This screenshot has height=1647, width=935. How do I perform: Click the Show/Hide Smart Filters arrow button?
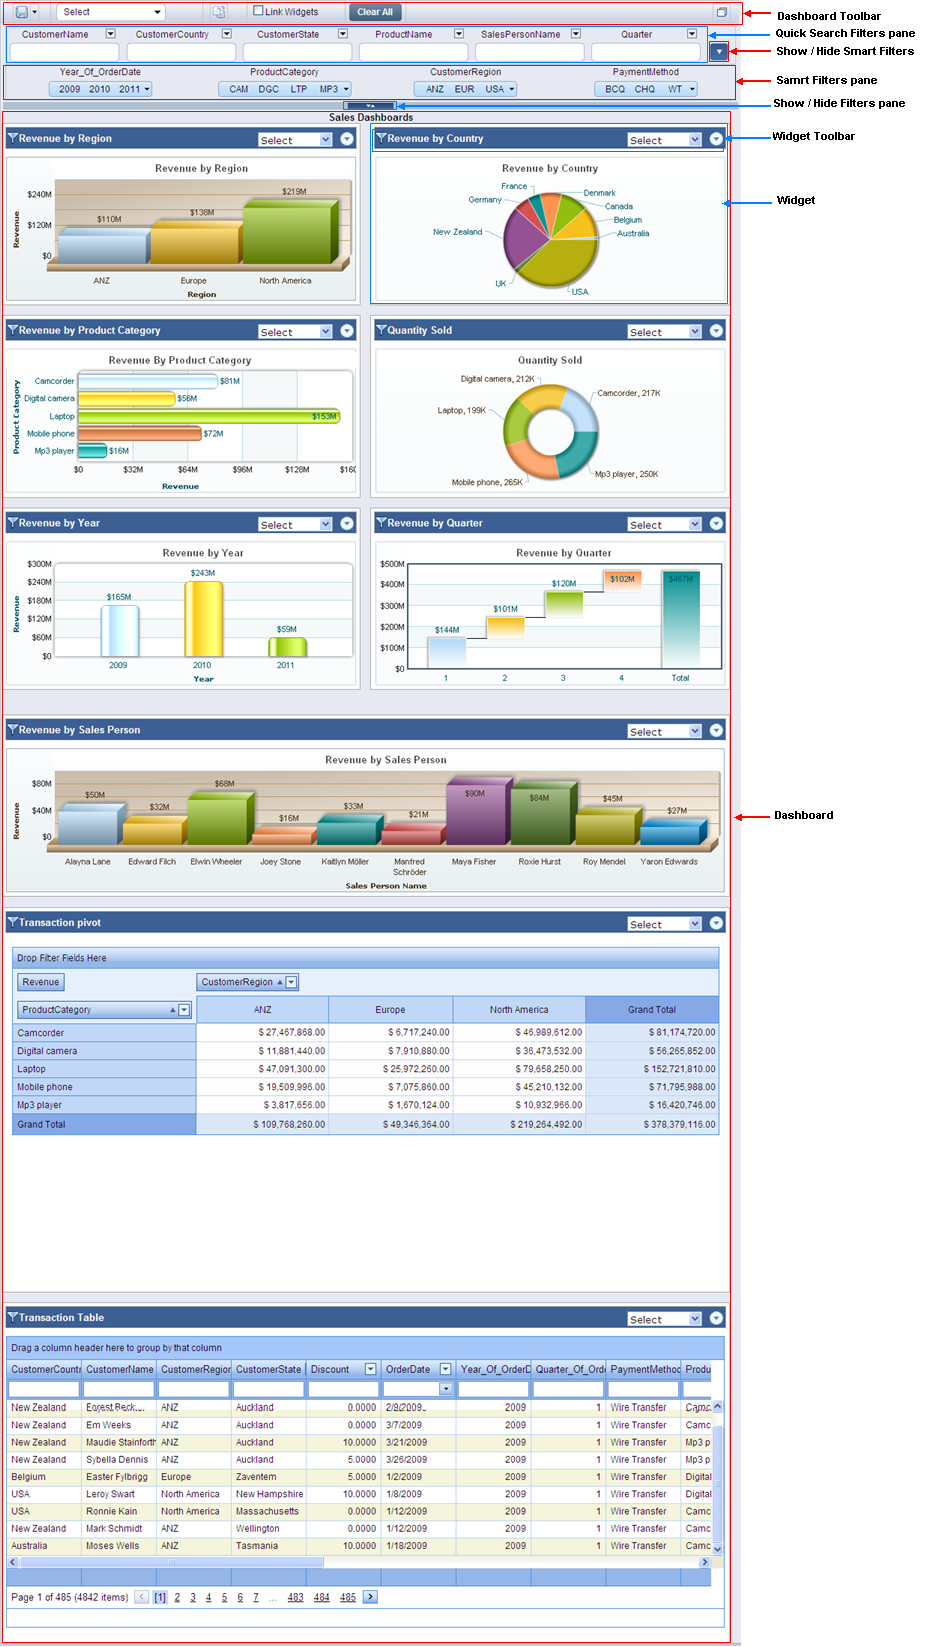(x=718, y=52)
